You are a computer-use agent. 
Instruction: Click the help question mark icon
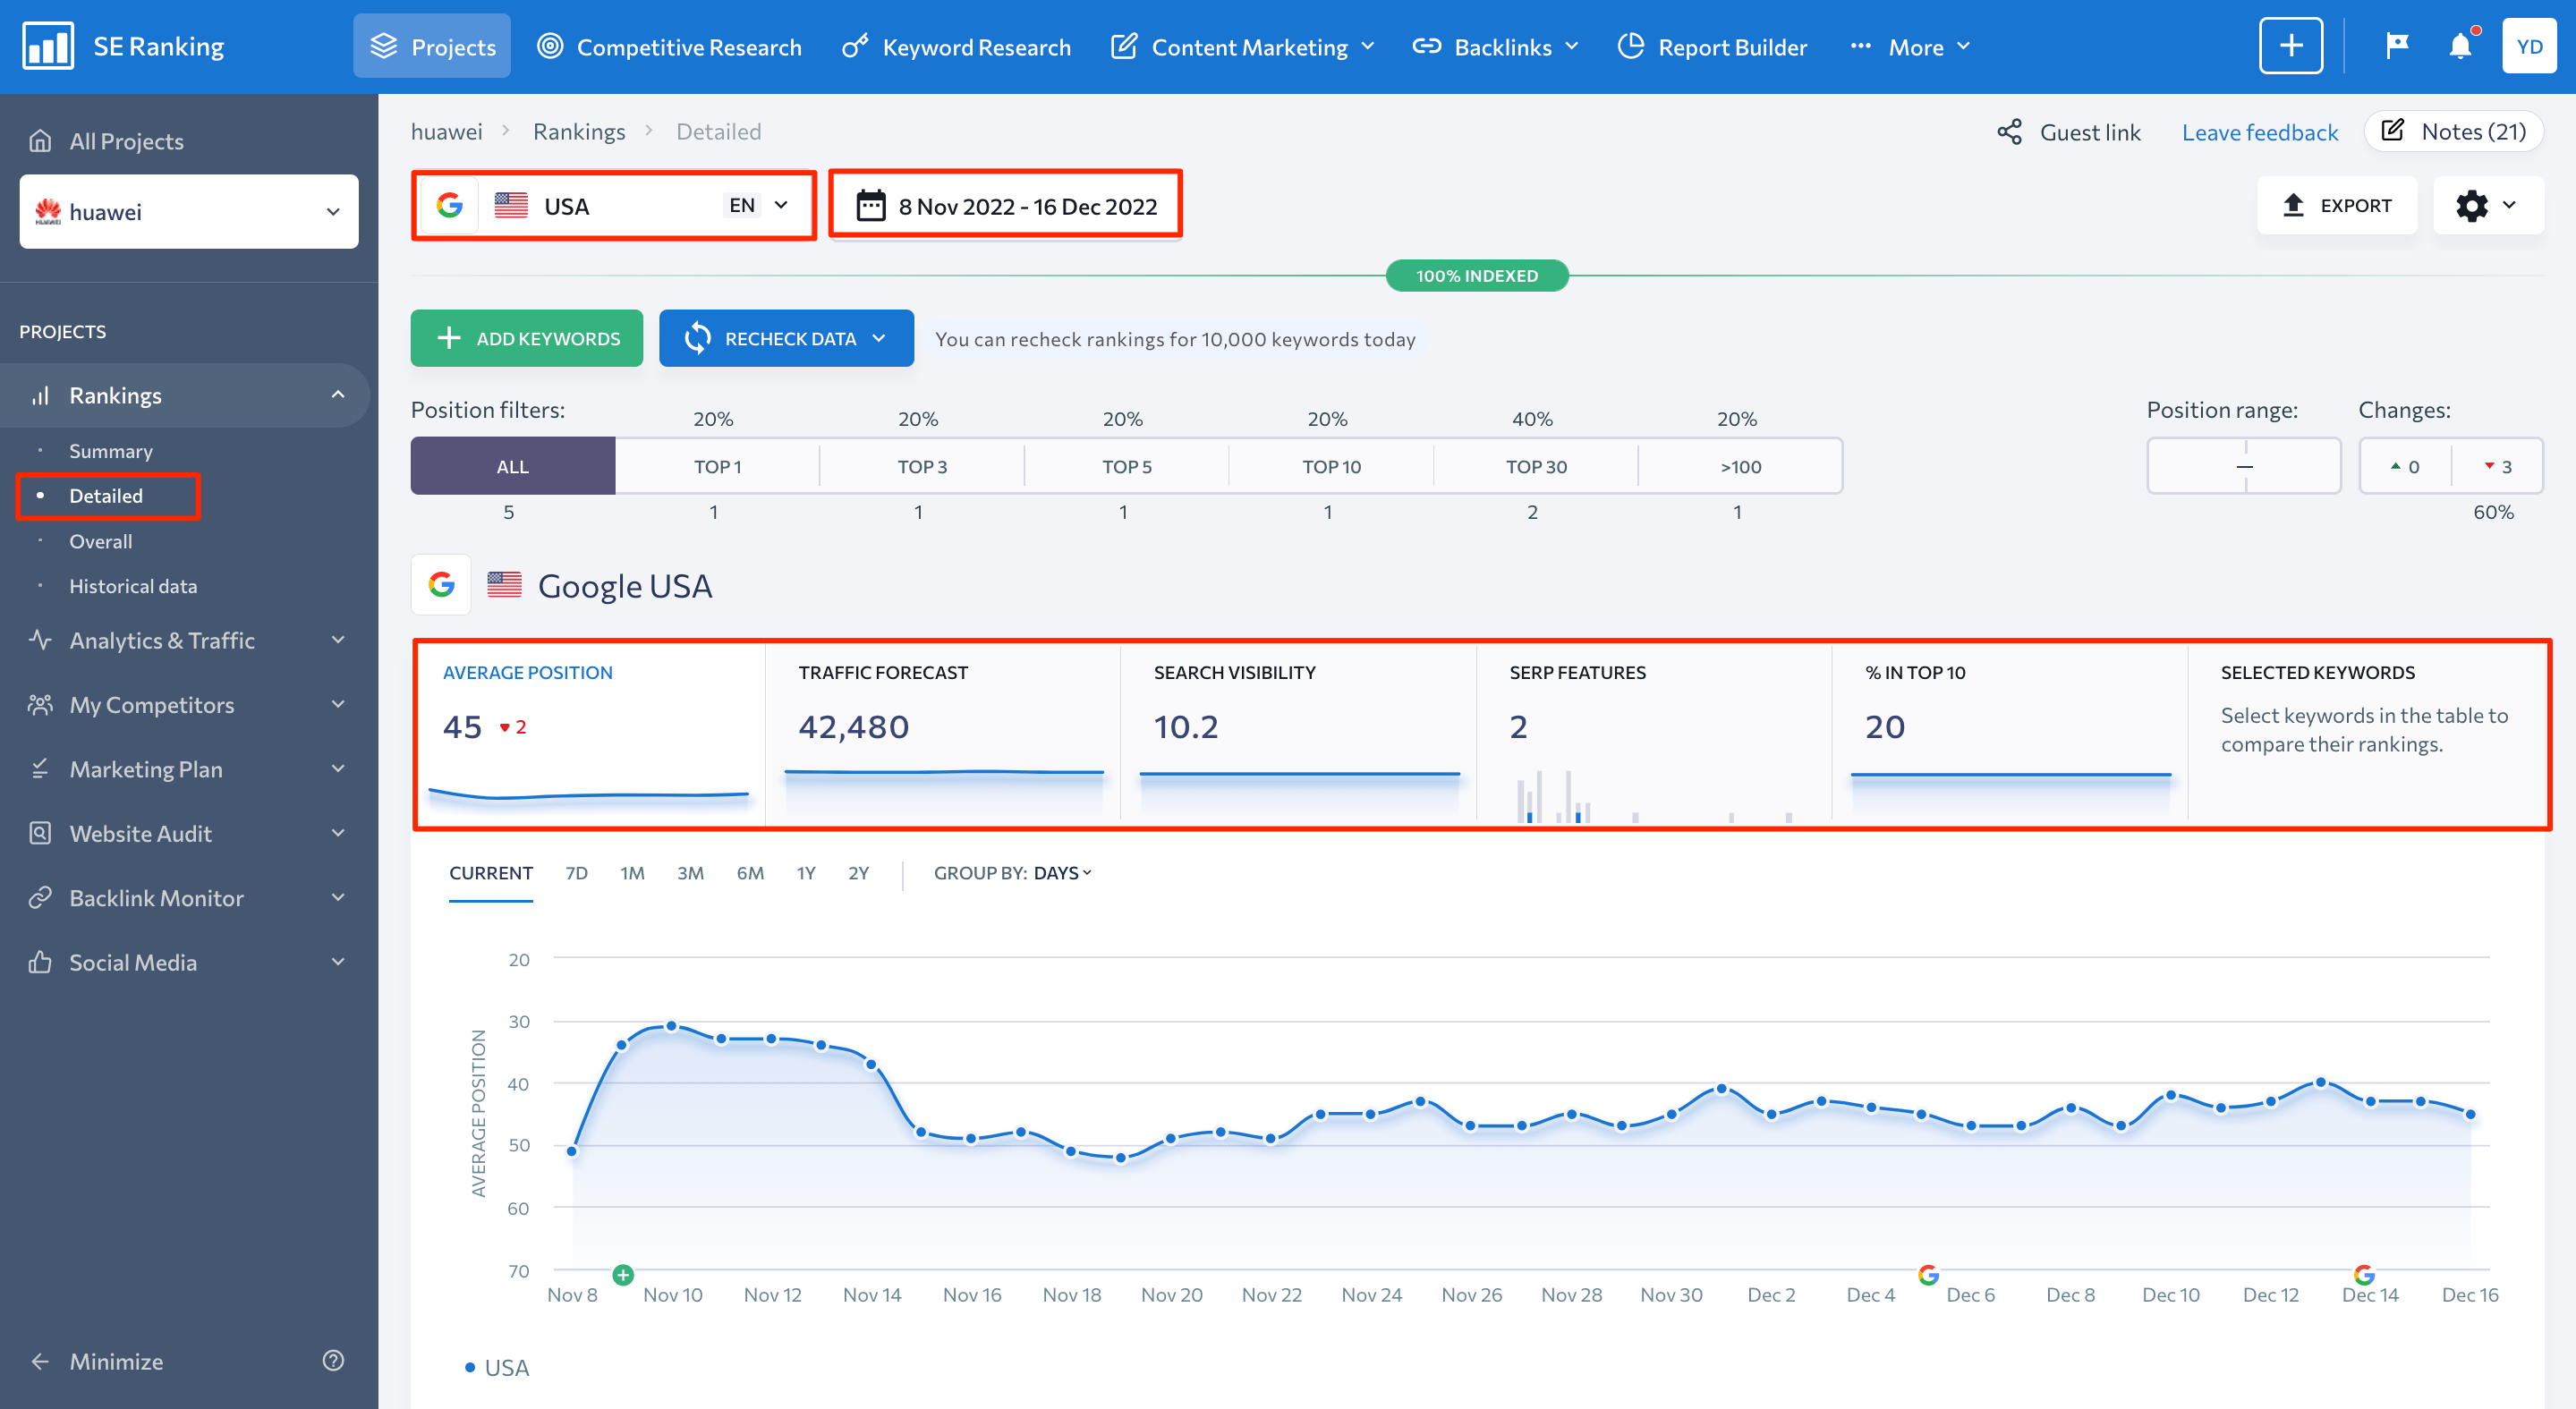coord(333,1360)
